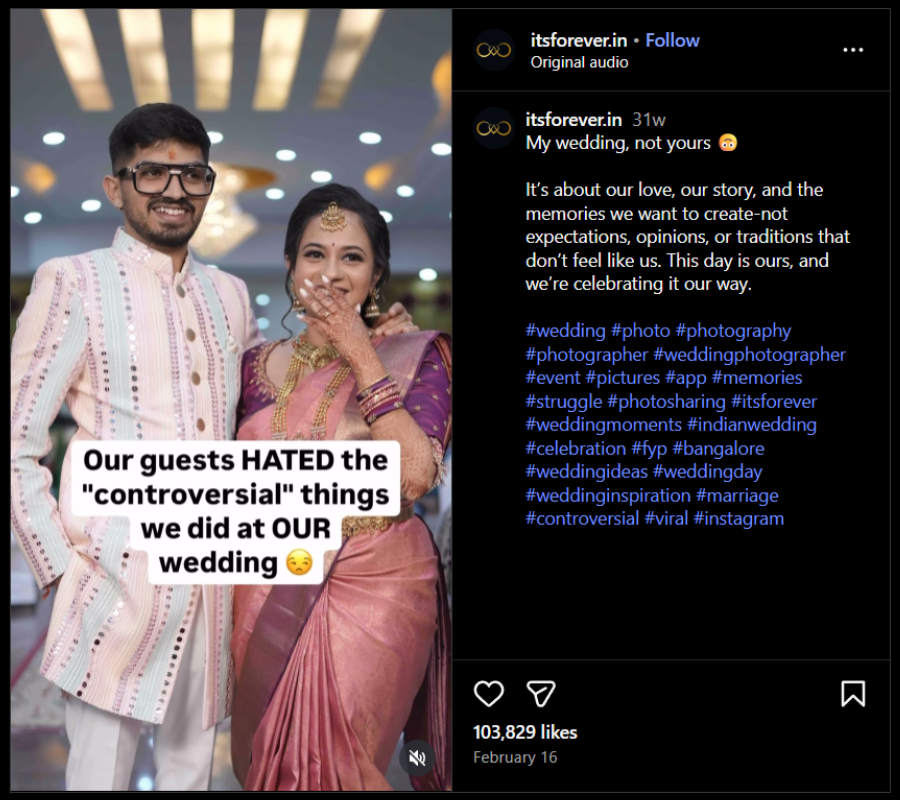Unmute the video using the speaker icon
The image size is (900, 800).
coord(418,758)
